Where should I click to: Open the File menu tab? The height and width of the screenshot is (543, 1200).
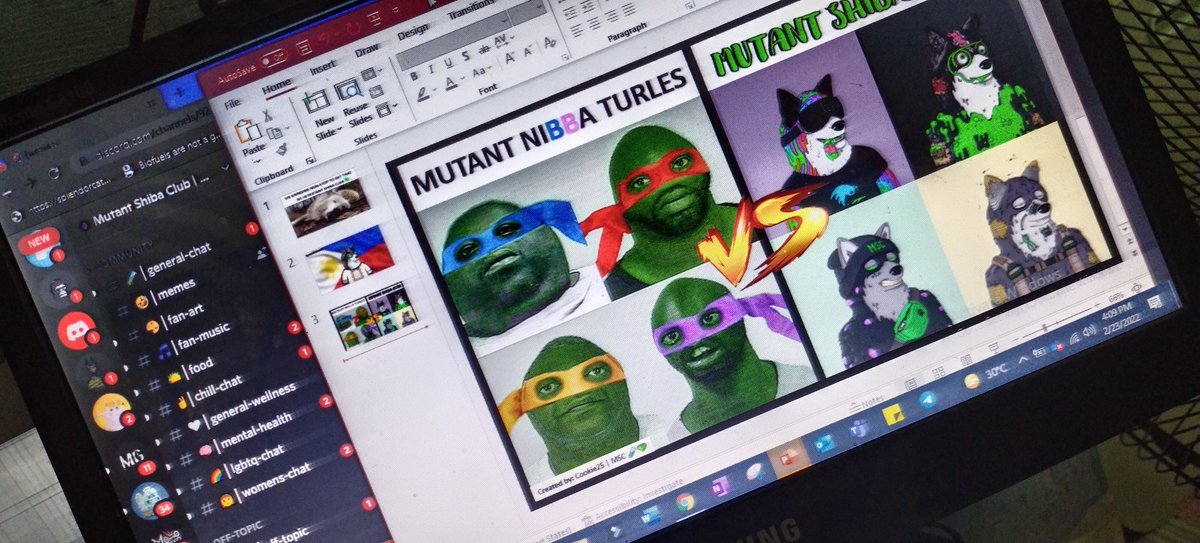pyautogui.click(x=233, y=102)
